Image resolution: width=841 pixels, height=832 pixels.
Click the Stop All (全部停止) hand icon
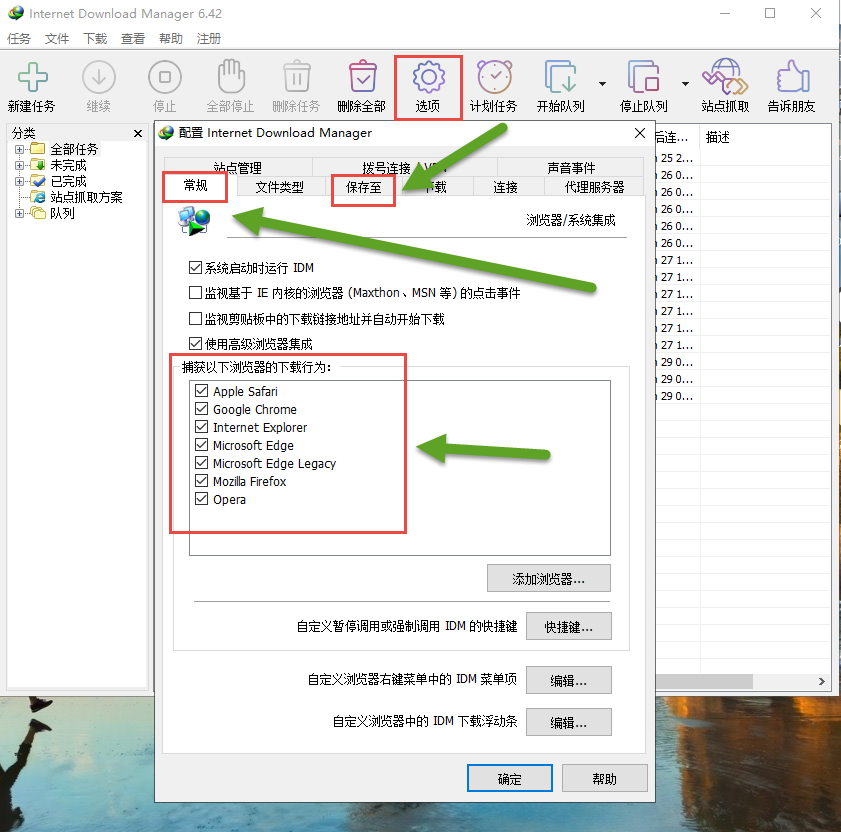point(231,77)
